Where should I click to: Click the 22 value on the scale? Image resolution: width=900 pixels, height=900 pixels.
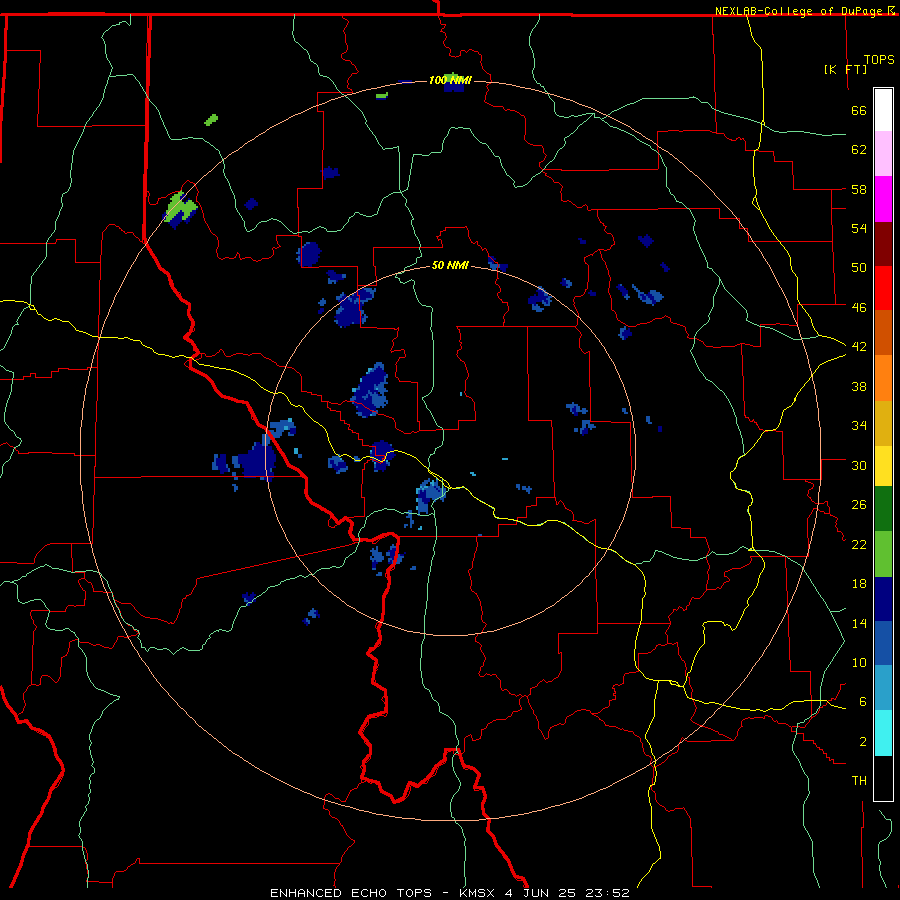pyautogui.click(x=859, y=544)
